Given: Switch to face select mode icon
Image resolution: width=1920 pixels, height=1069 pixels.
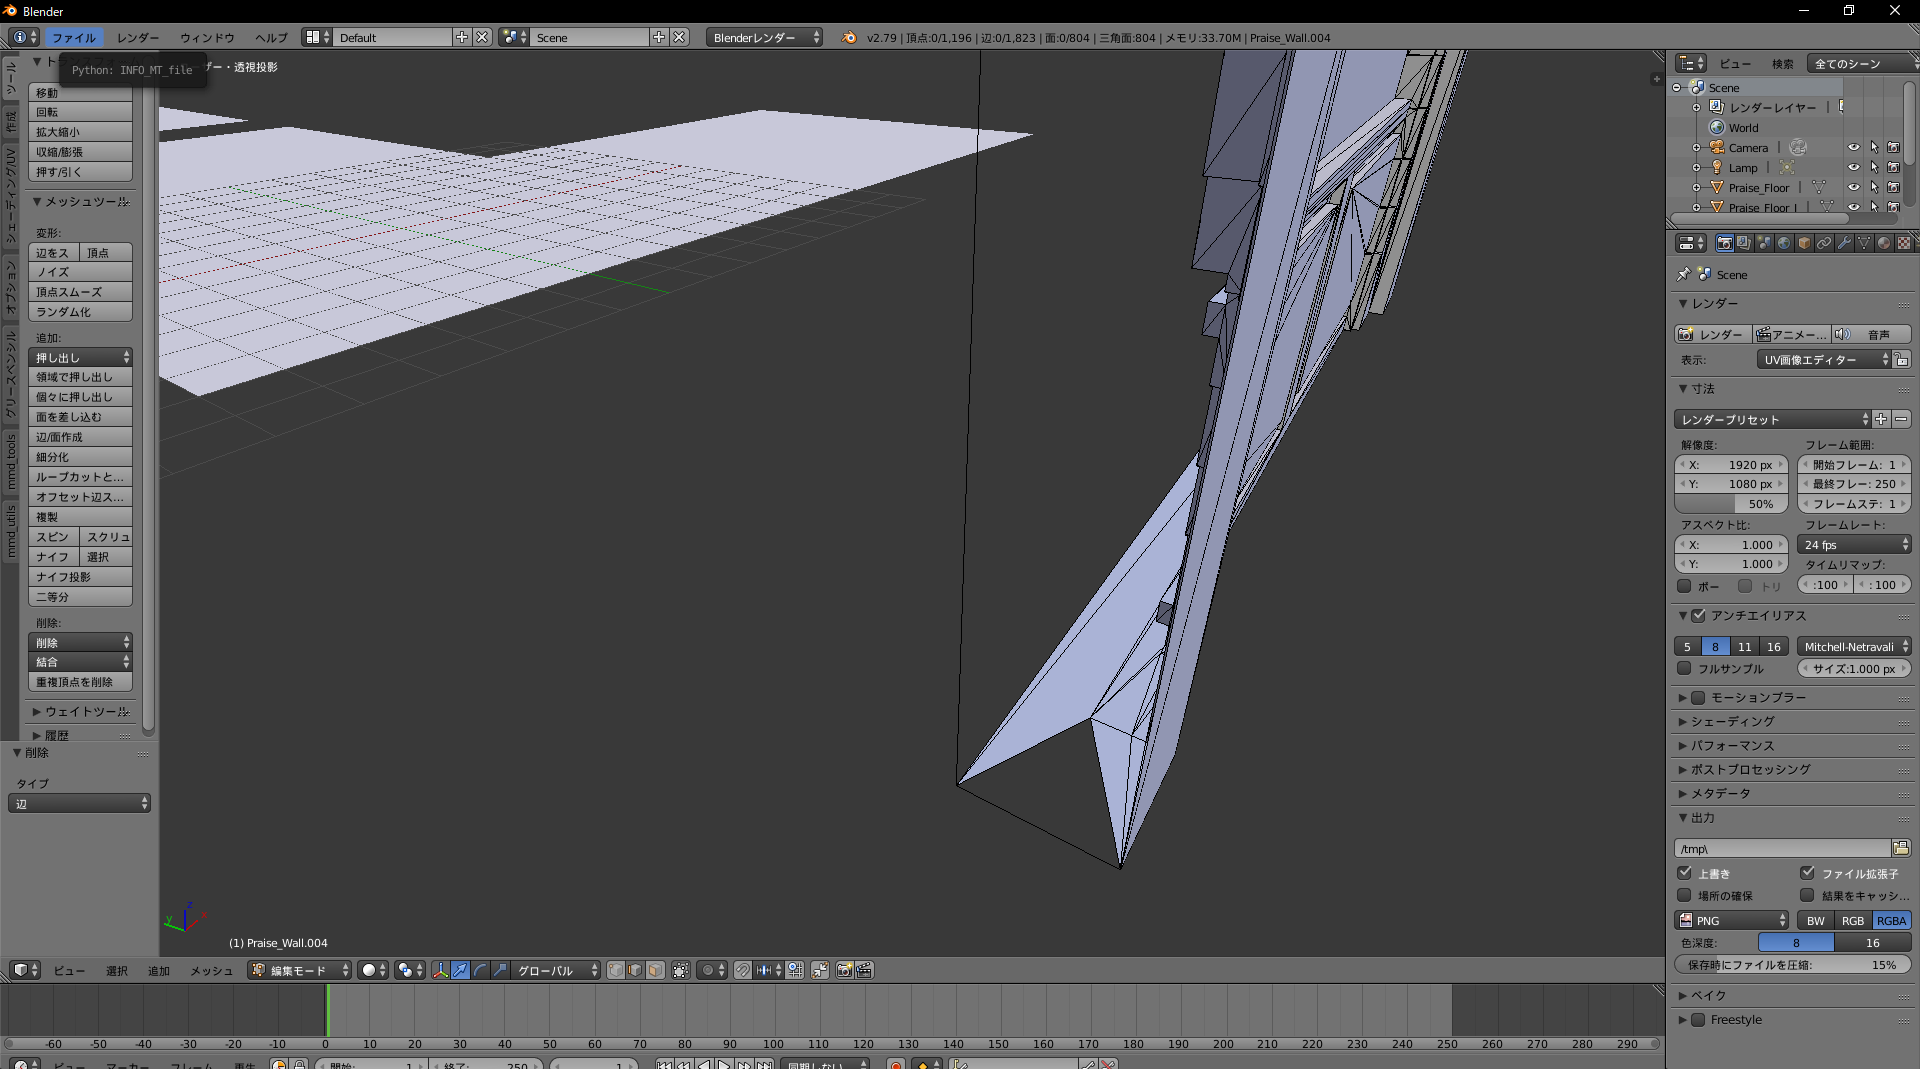Looking at the screenshot, I should 655,970.
